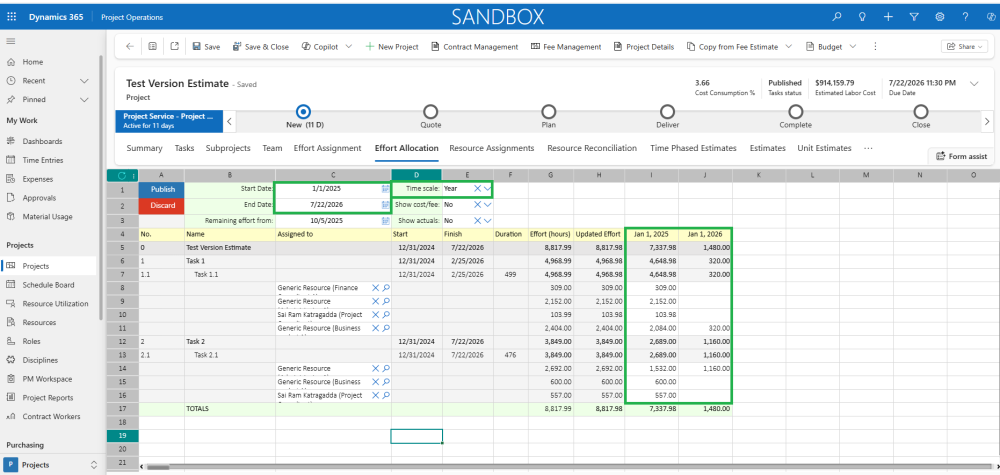Show more tabs via ellipsis
Screen dimensions: 1000x475
(x=868, y=148)
